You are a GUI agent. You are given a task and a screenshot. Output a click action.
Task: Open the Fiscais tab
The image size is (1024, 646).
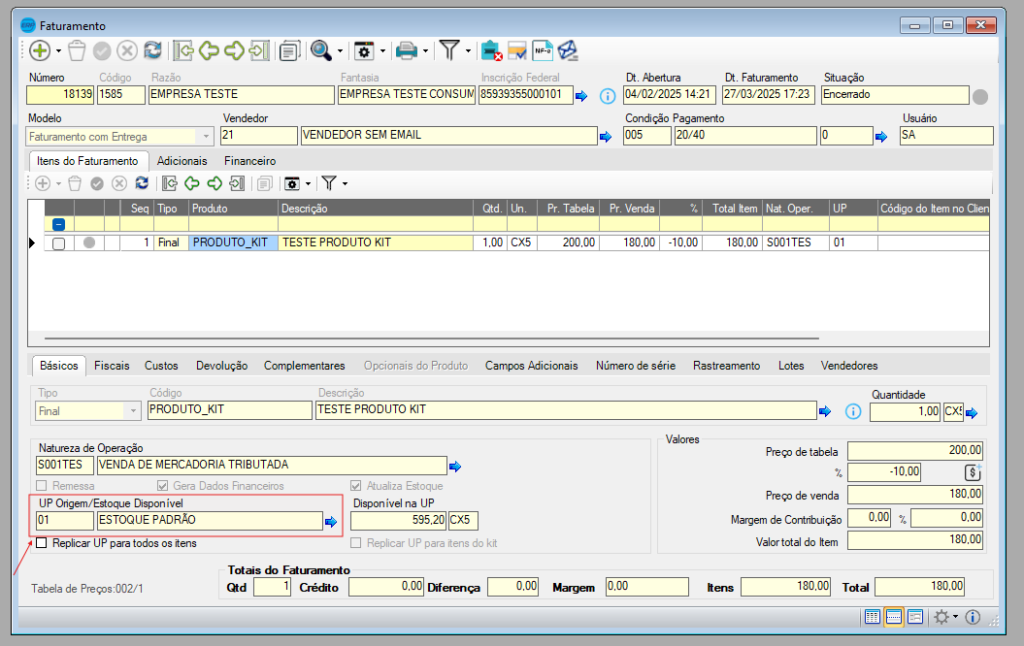[112, 366]
